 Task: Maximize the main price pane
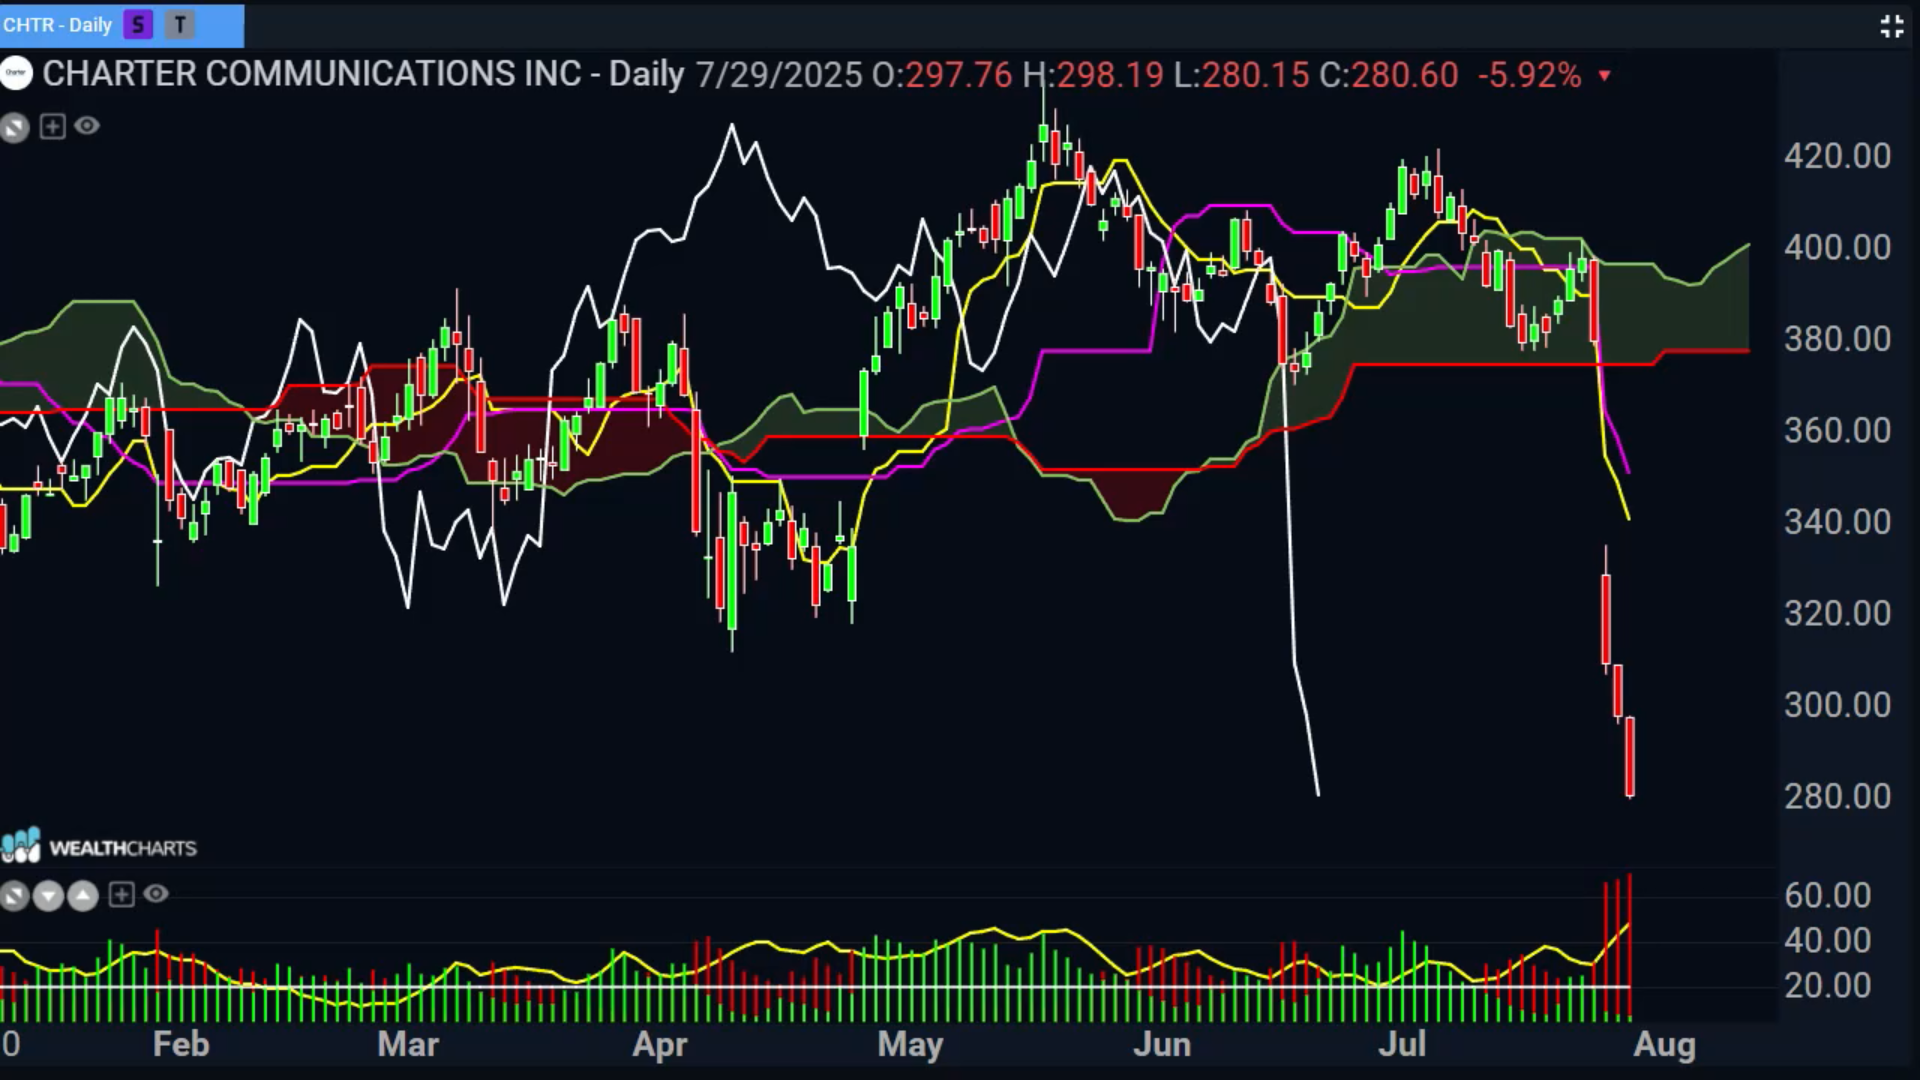(14, 127)
